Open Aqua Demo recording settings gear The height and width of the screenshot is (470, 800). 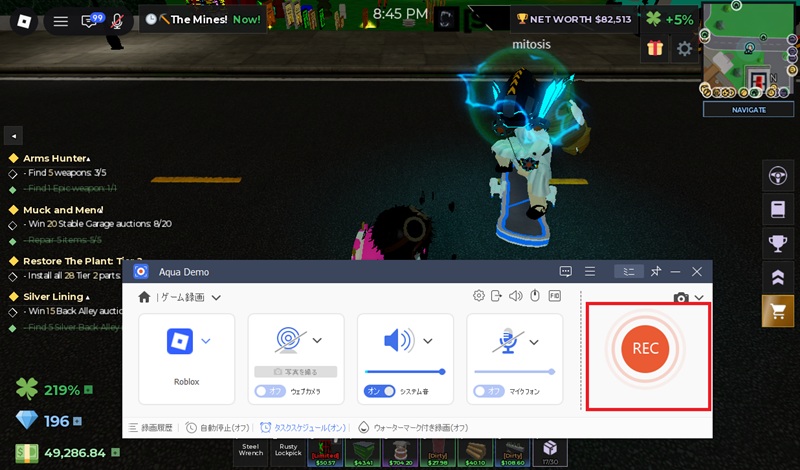click(479, 295)
